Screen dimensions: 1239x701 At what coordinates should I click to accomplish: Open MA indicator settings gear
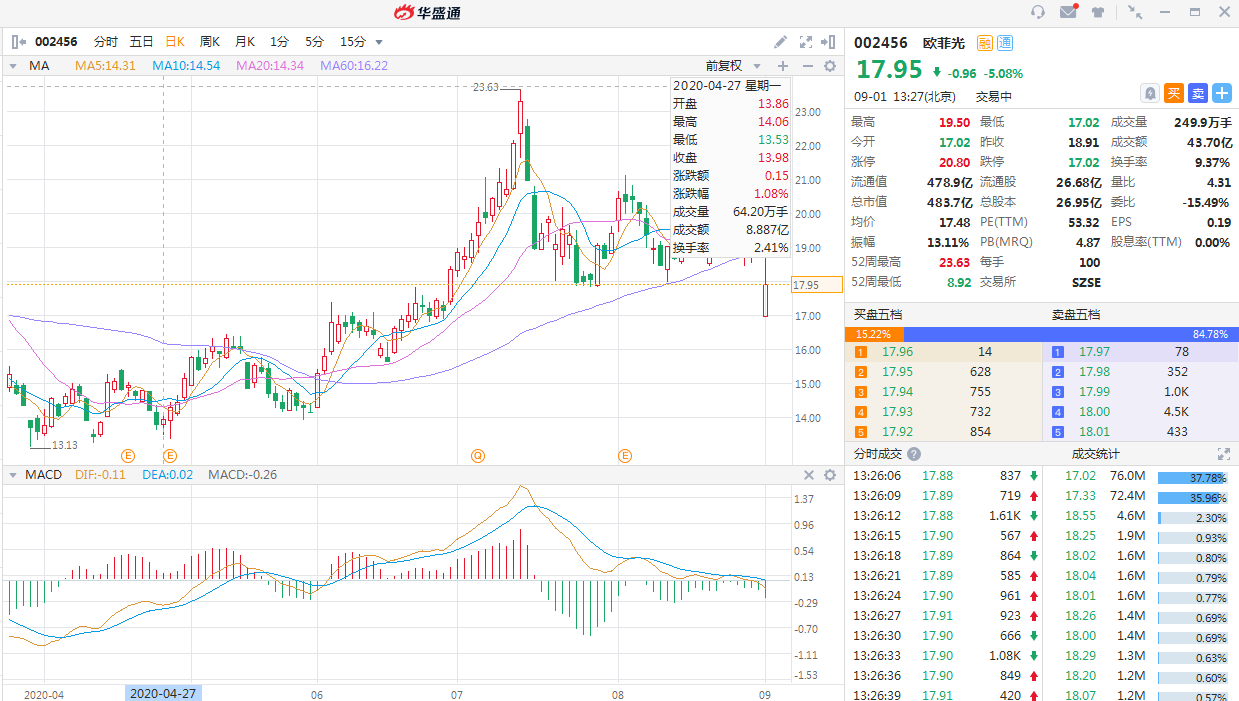tap(829, 66)
